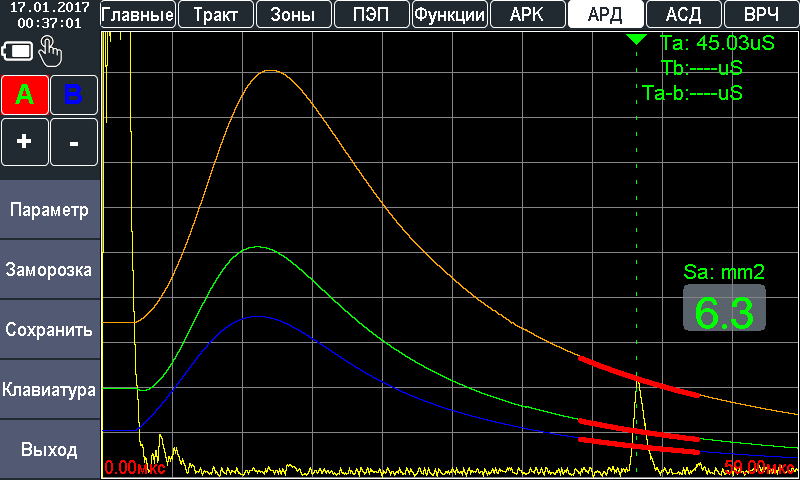The image size is (800, 480).
Task: Go to the АСД tab
Action: pyautogui.click(x=683, y=14)
